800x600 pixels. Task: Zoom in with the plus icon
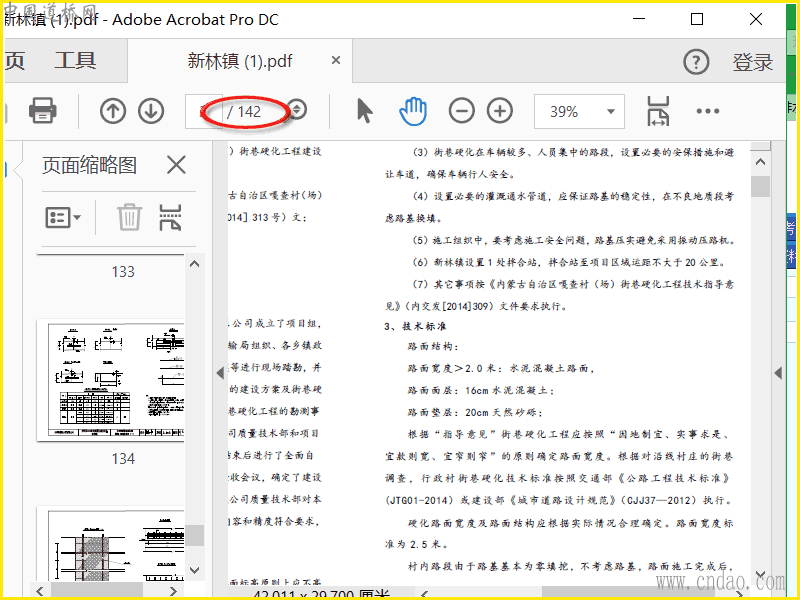click(500, 111)
